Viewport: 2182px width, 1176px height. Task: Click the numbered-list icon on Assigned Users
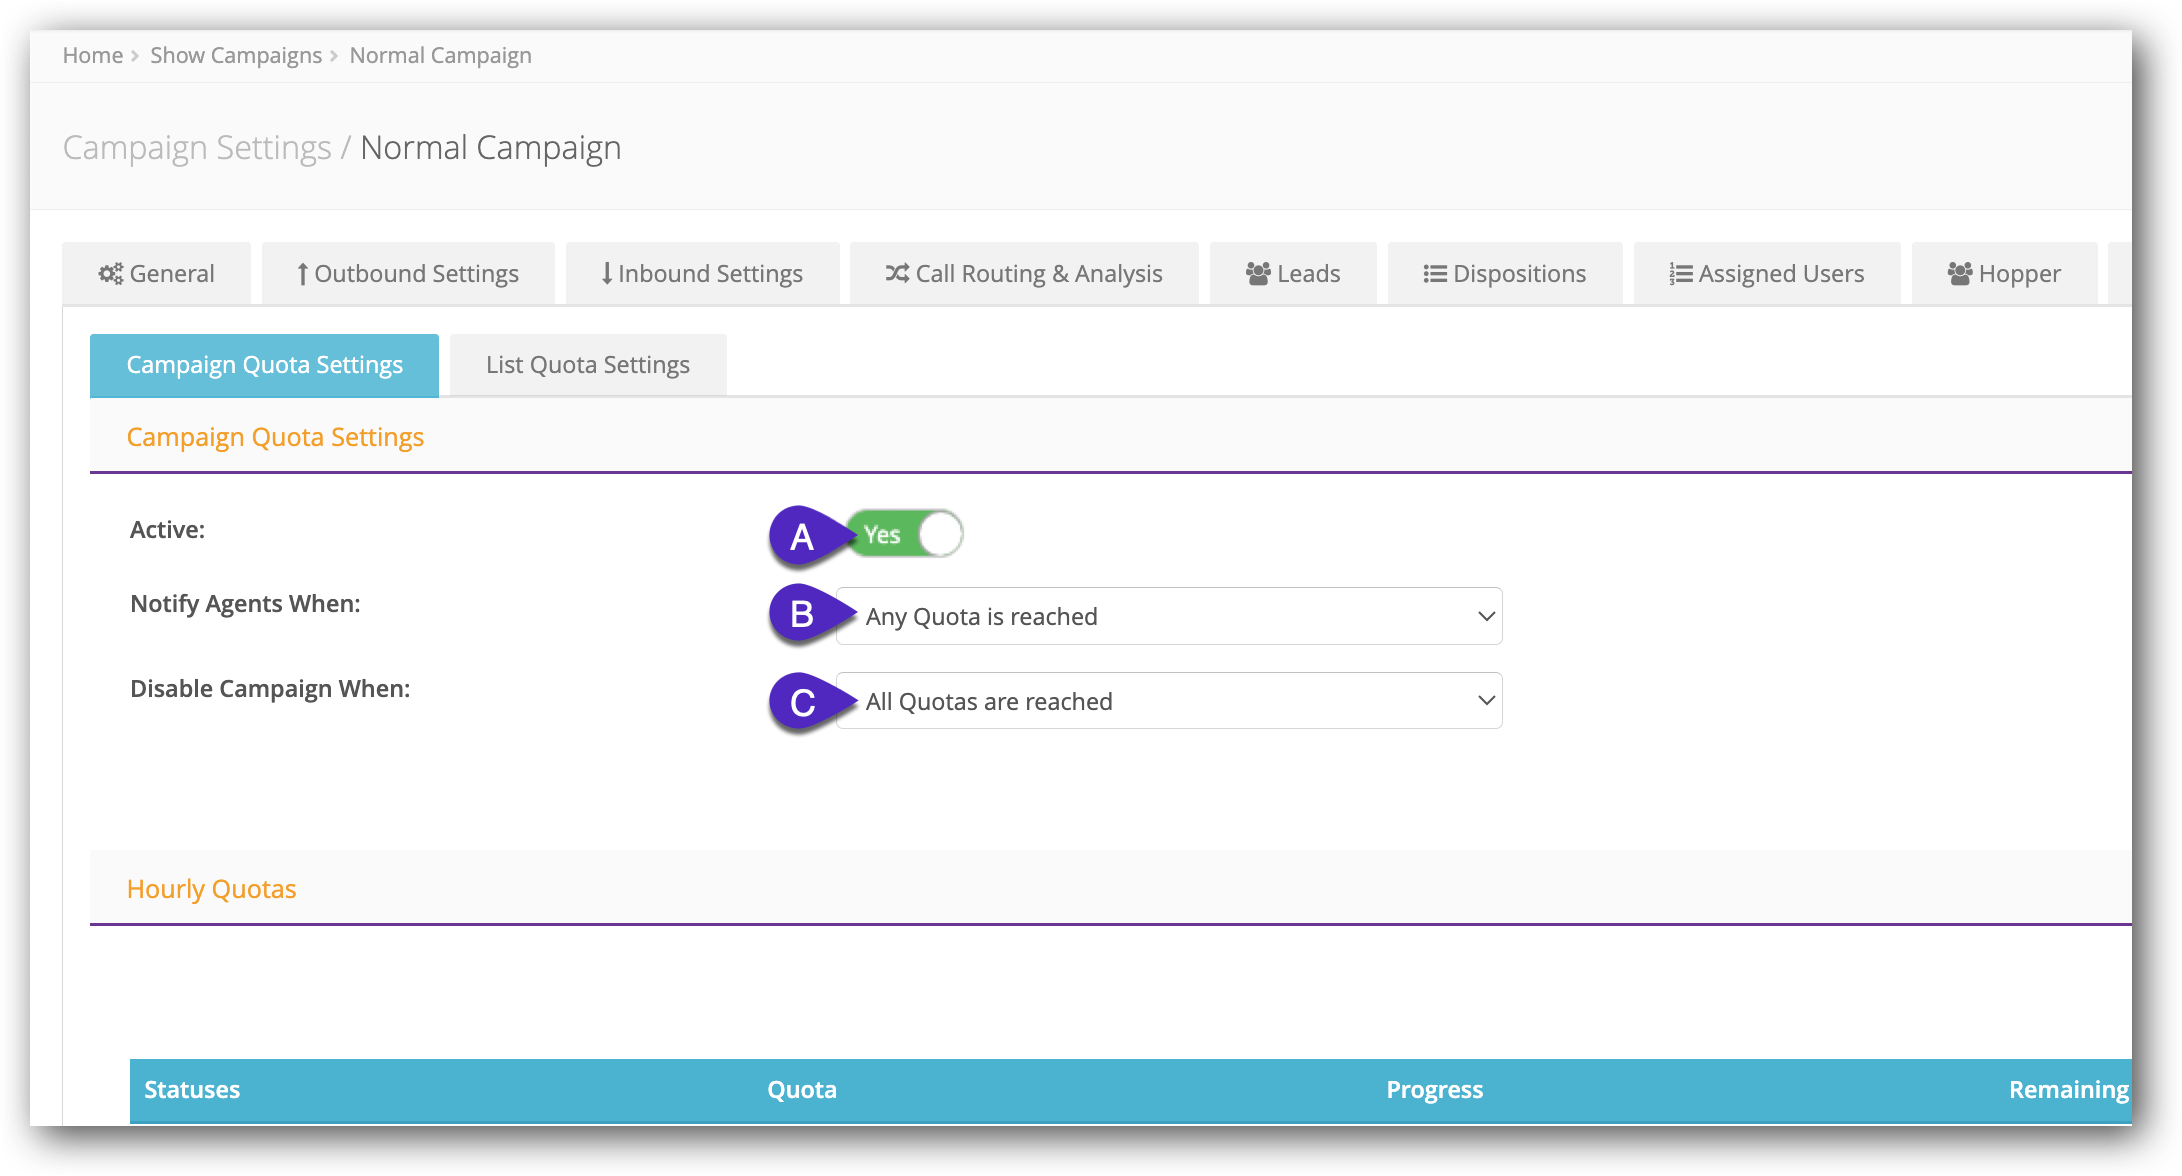click(1681, 273)
